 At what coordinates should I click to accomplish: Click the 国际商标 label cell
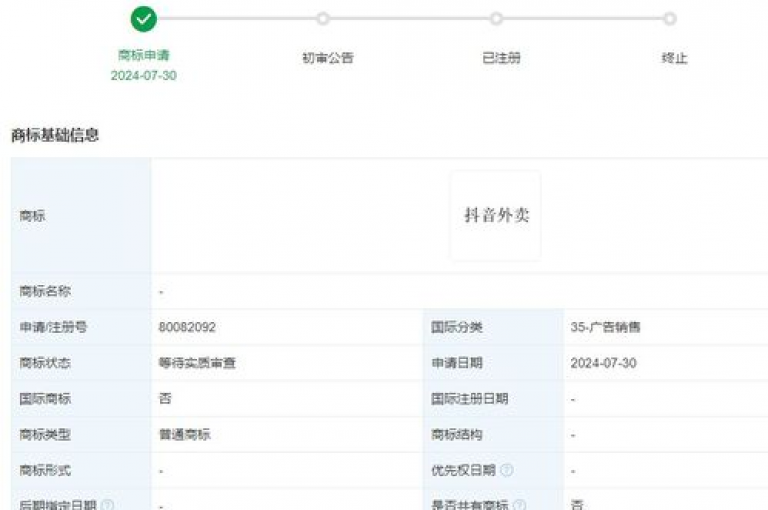[81, 398]
